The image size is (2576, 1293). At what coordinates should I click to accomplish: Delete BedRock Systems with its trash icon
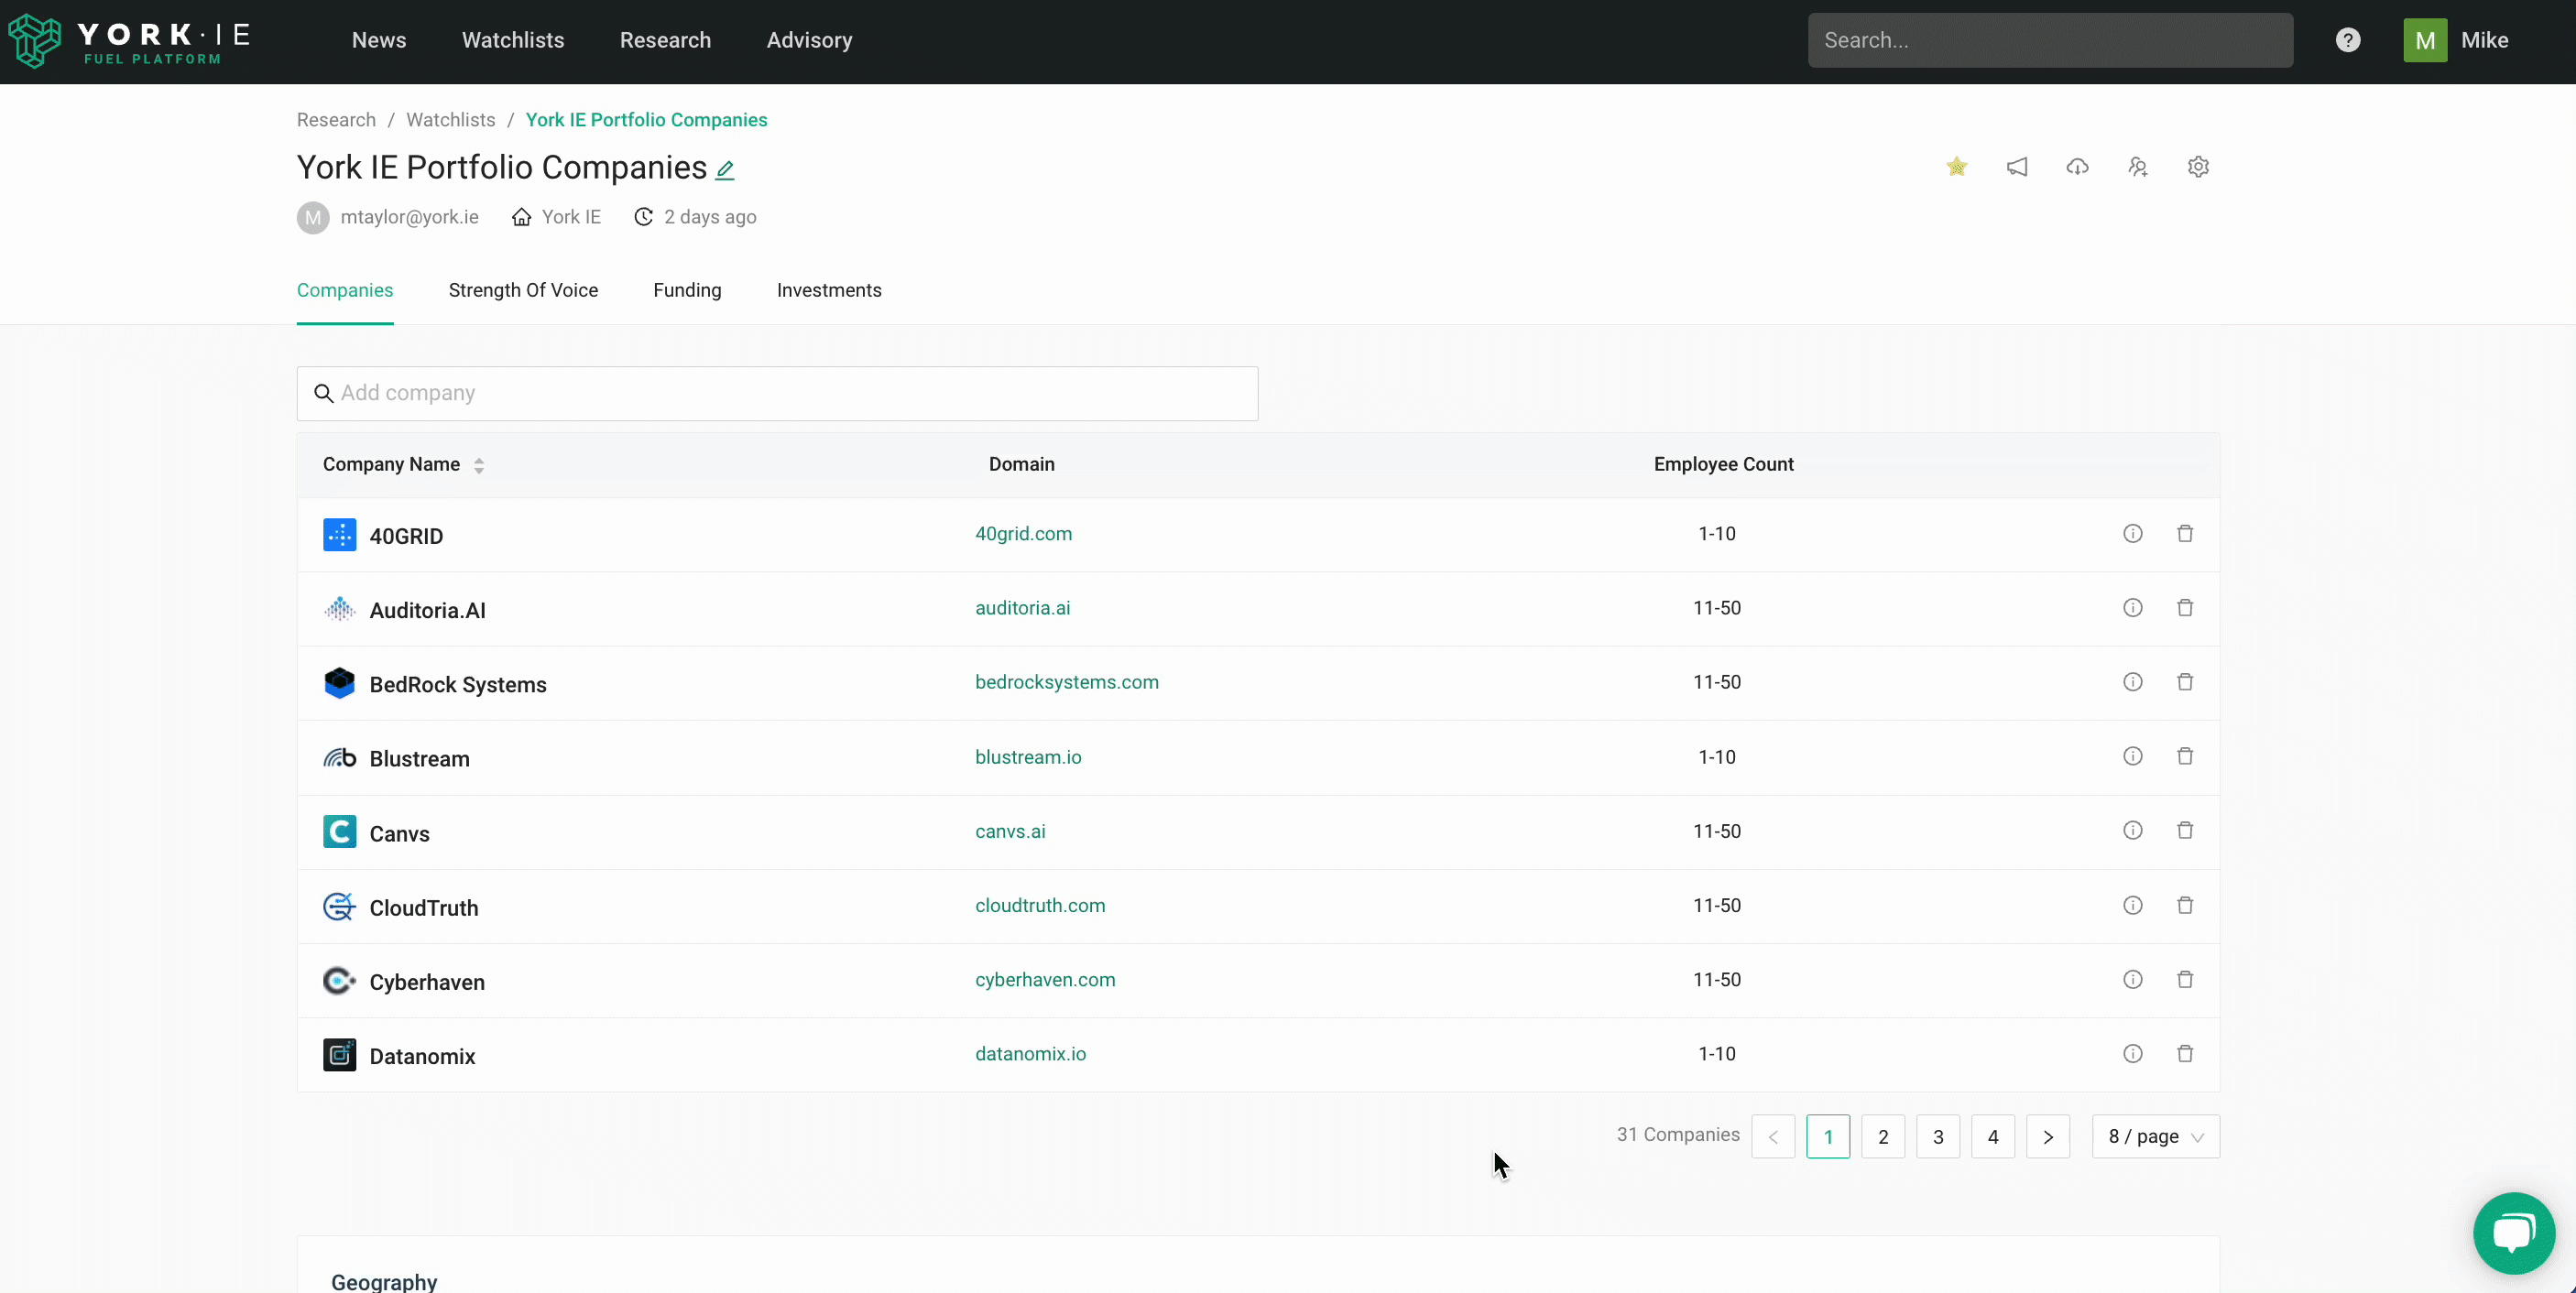(x=2185, y=682)
